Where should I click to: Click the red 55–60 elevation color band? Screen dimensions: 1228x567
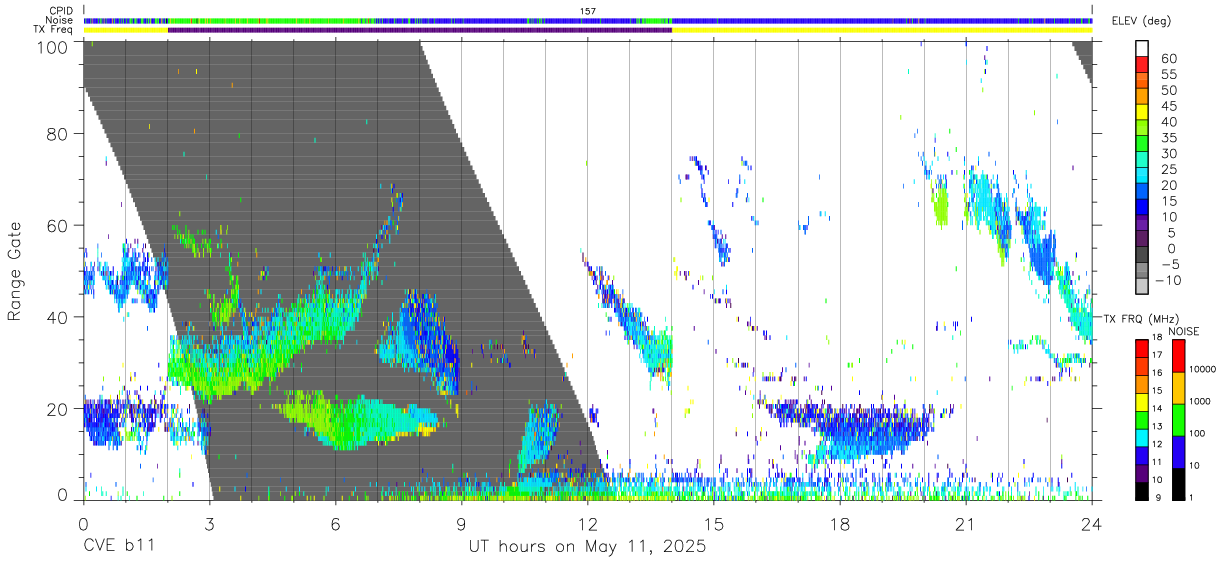1142,66
